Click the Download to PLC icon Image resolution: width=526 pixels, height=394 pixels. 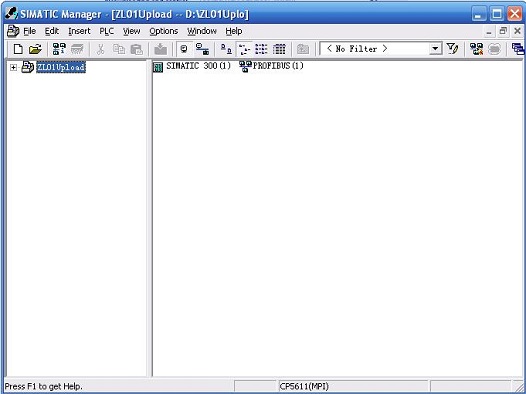click(160, 50)
